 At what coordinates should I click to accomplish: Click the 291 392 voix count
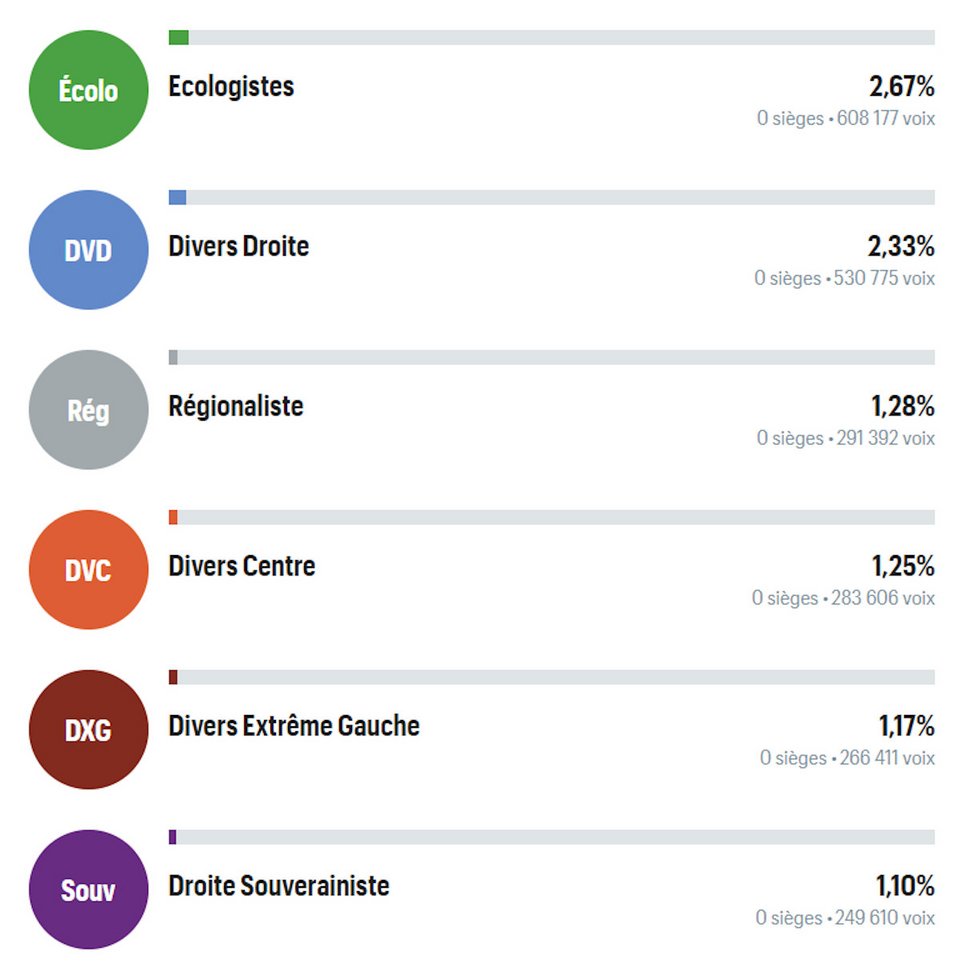[886, 438]
